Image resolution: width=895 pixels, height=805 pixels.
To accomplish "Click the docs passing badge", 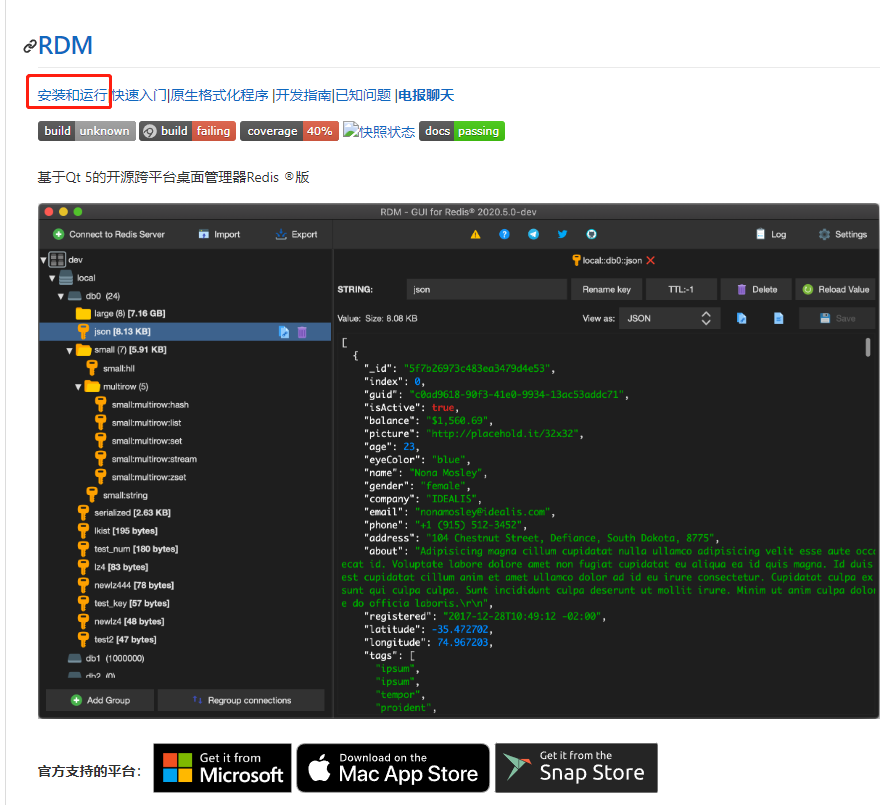I will pos(462,131).
